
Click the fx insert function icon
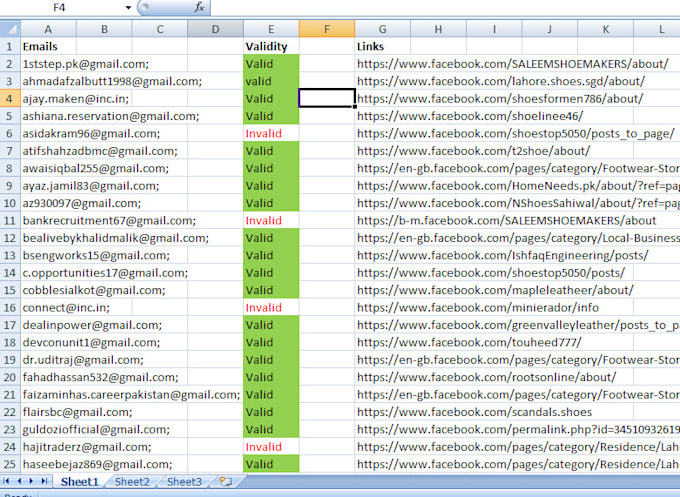(x=199, y=7)
